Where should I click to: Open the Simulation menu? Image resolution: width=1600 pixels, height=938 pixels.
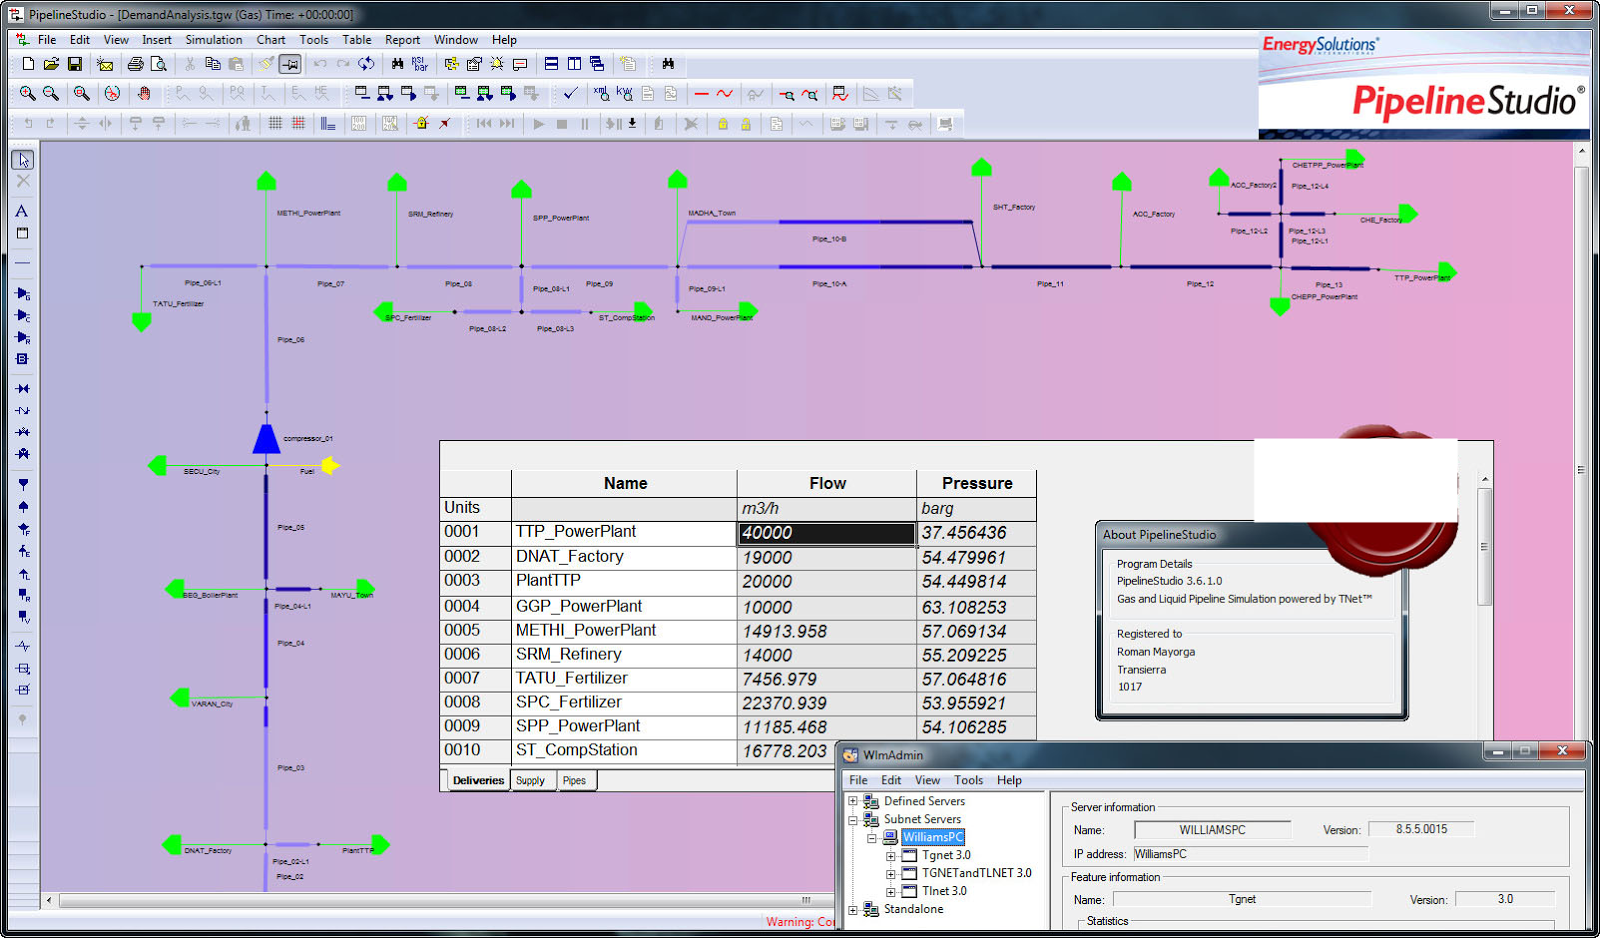pyautogui.click(x=213, y=40)
